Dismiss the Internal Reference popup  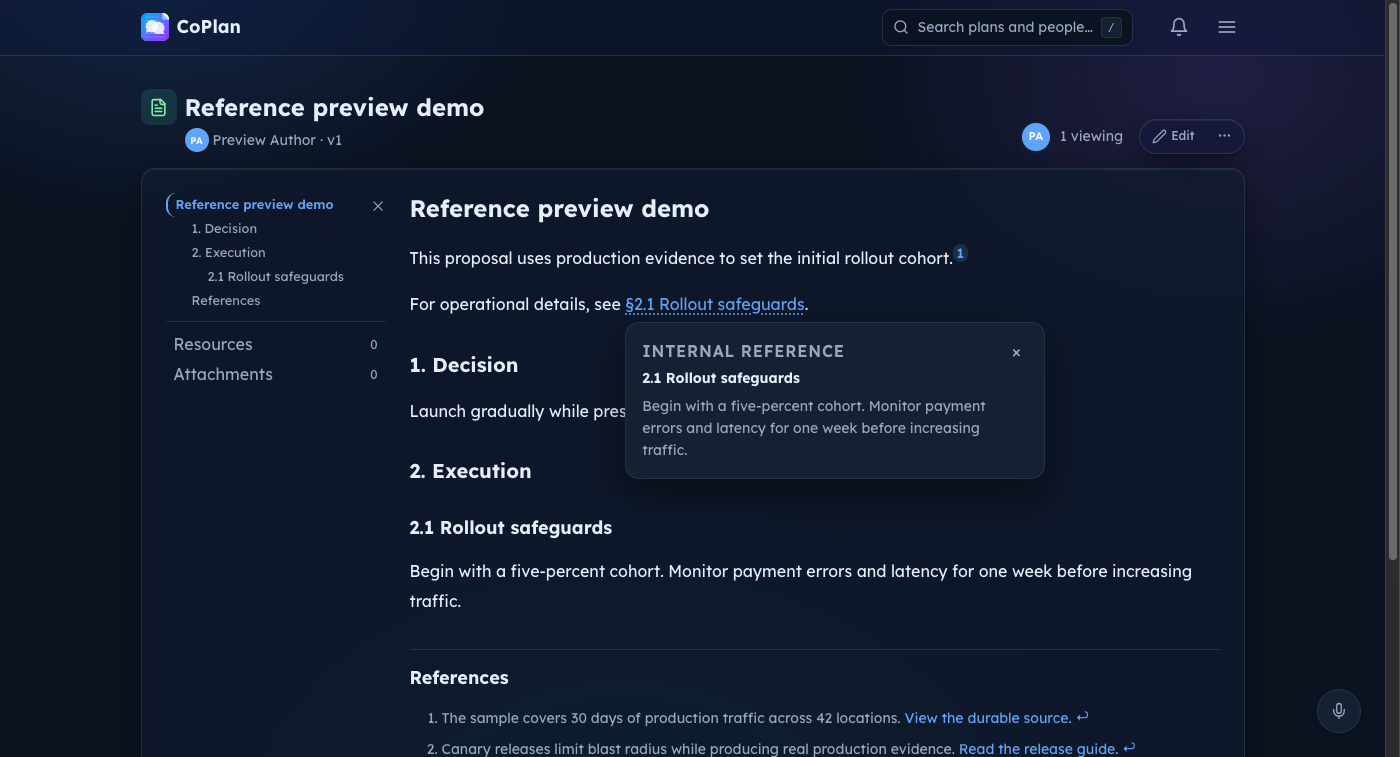[x=1016, y=353]
